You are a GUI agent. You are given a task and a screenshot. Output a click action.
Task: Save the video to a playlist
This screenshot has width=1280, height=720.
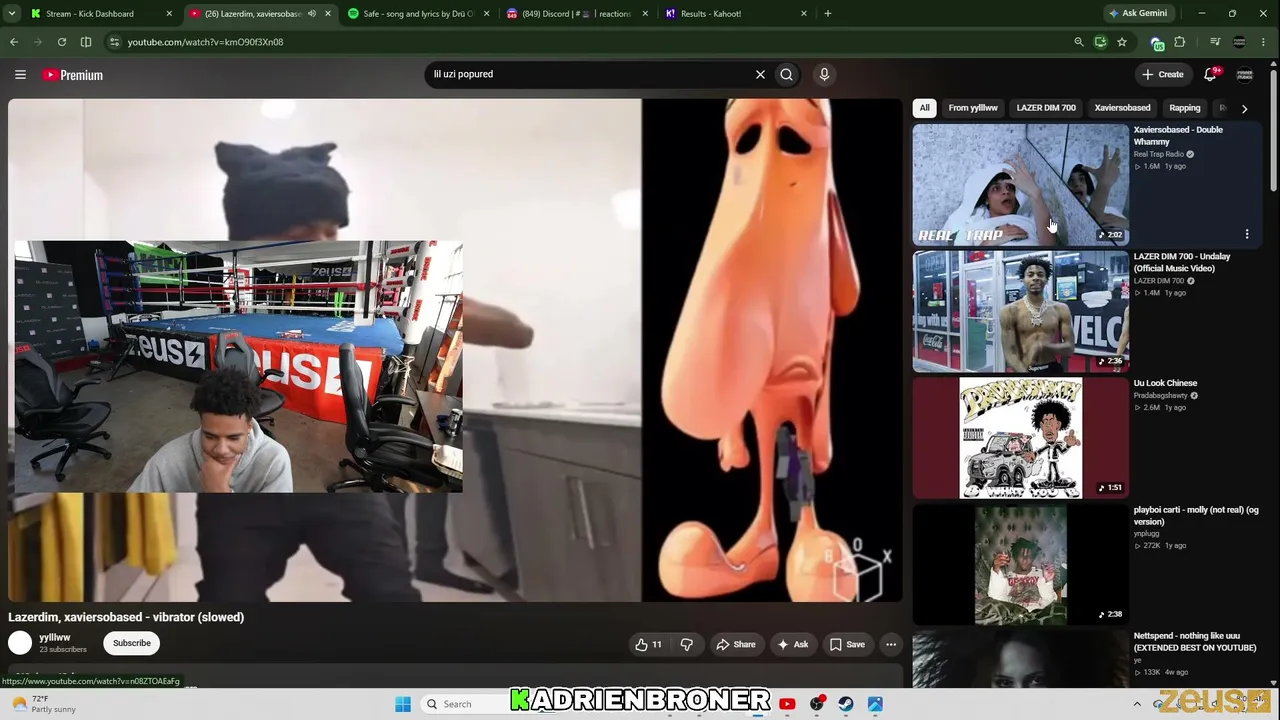click(x=847, y=645)
